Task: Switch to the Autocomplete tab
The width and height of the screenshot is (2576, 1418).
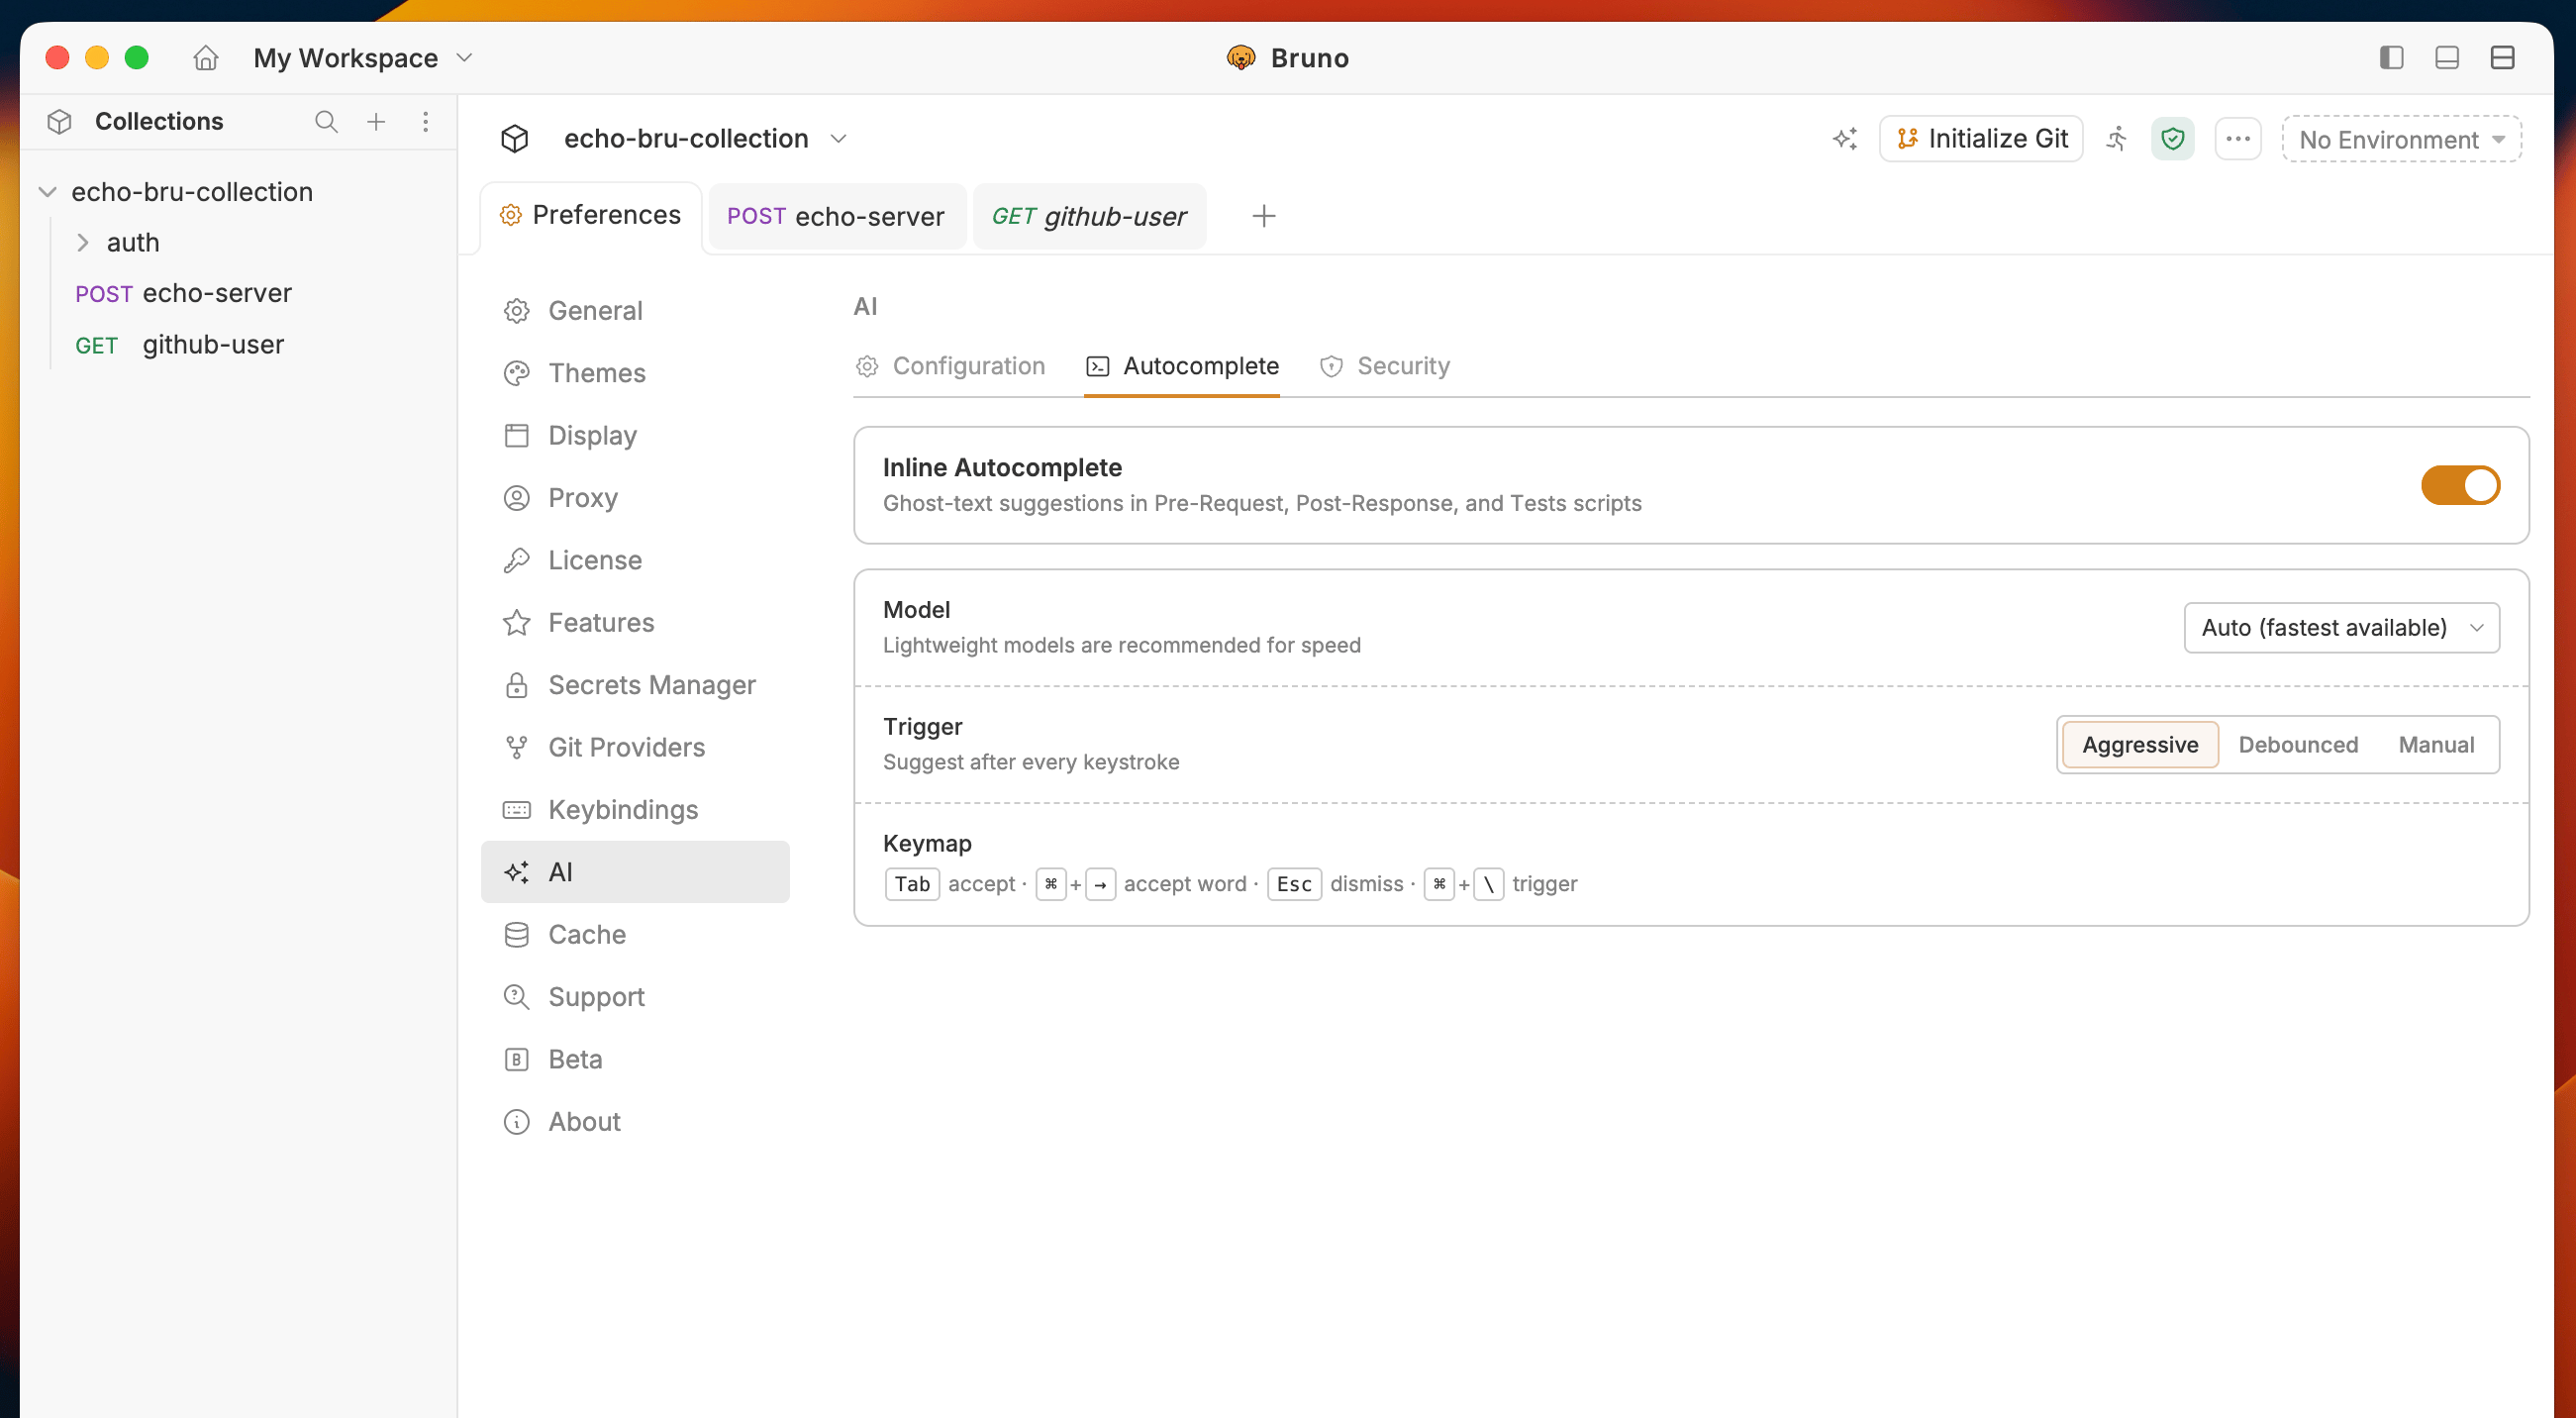Action: tap(1182, 367)
